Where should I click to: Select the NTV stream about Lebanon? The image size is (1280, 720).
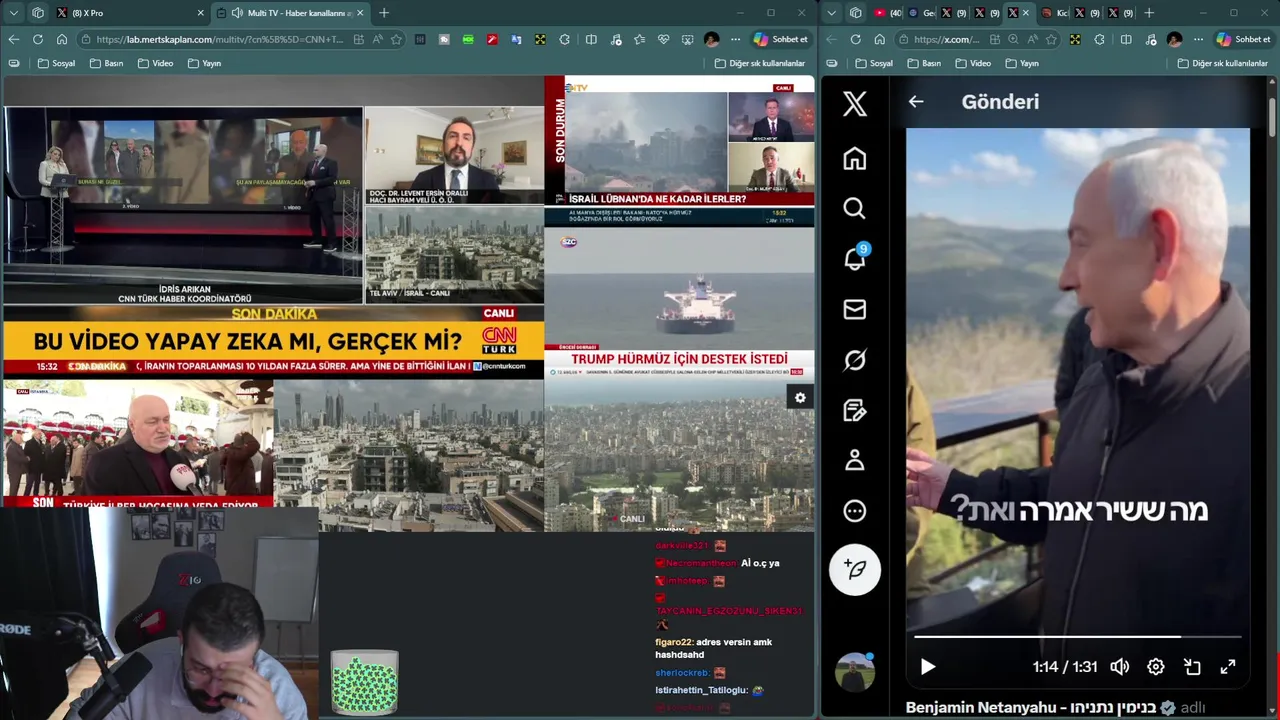tap(680, 152)
